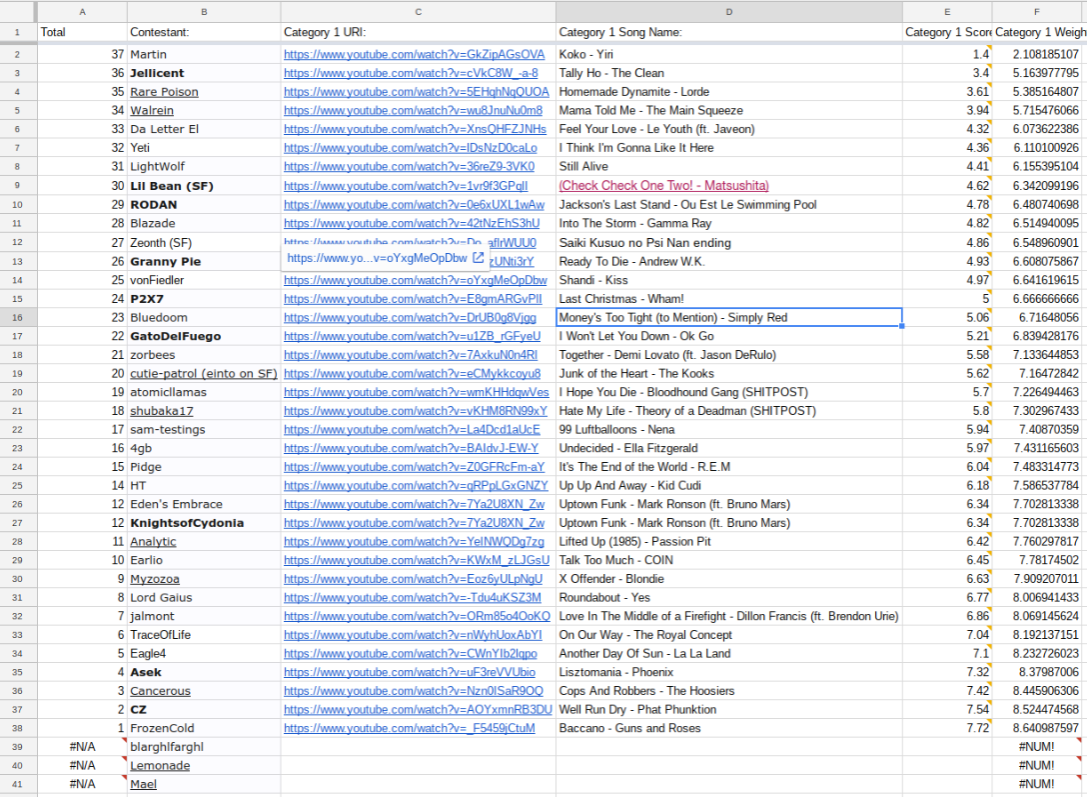Select total cell '37' in Martin row
Image resolution: width=1087 pixels, height=797 pixels.
click(x=82, y=54)
